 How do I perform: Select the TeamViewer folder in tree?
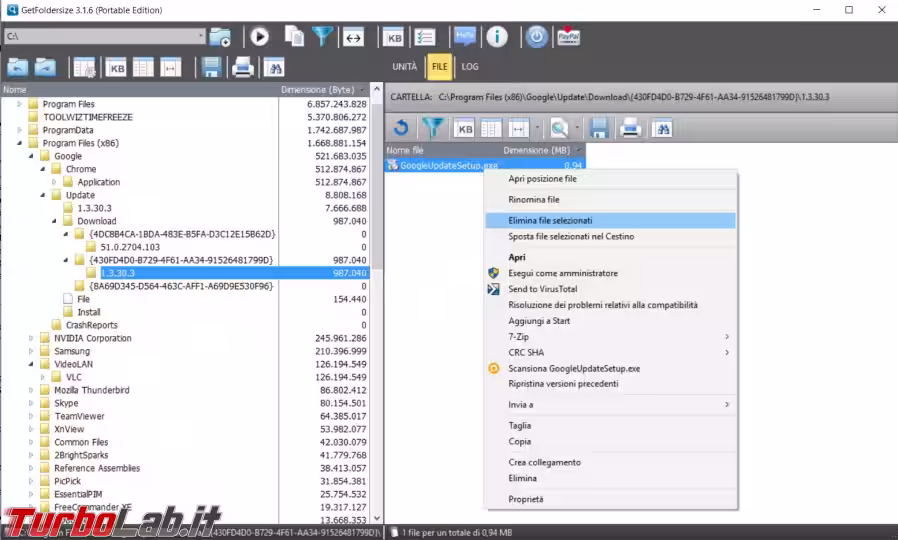tap(79, 416)
